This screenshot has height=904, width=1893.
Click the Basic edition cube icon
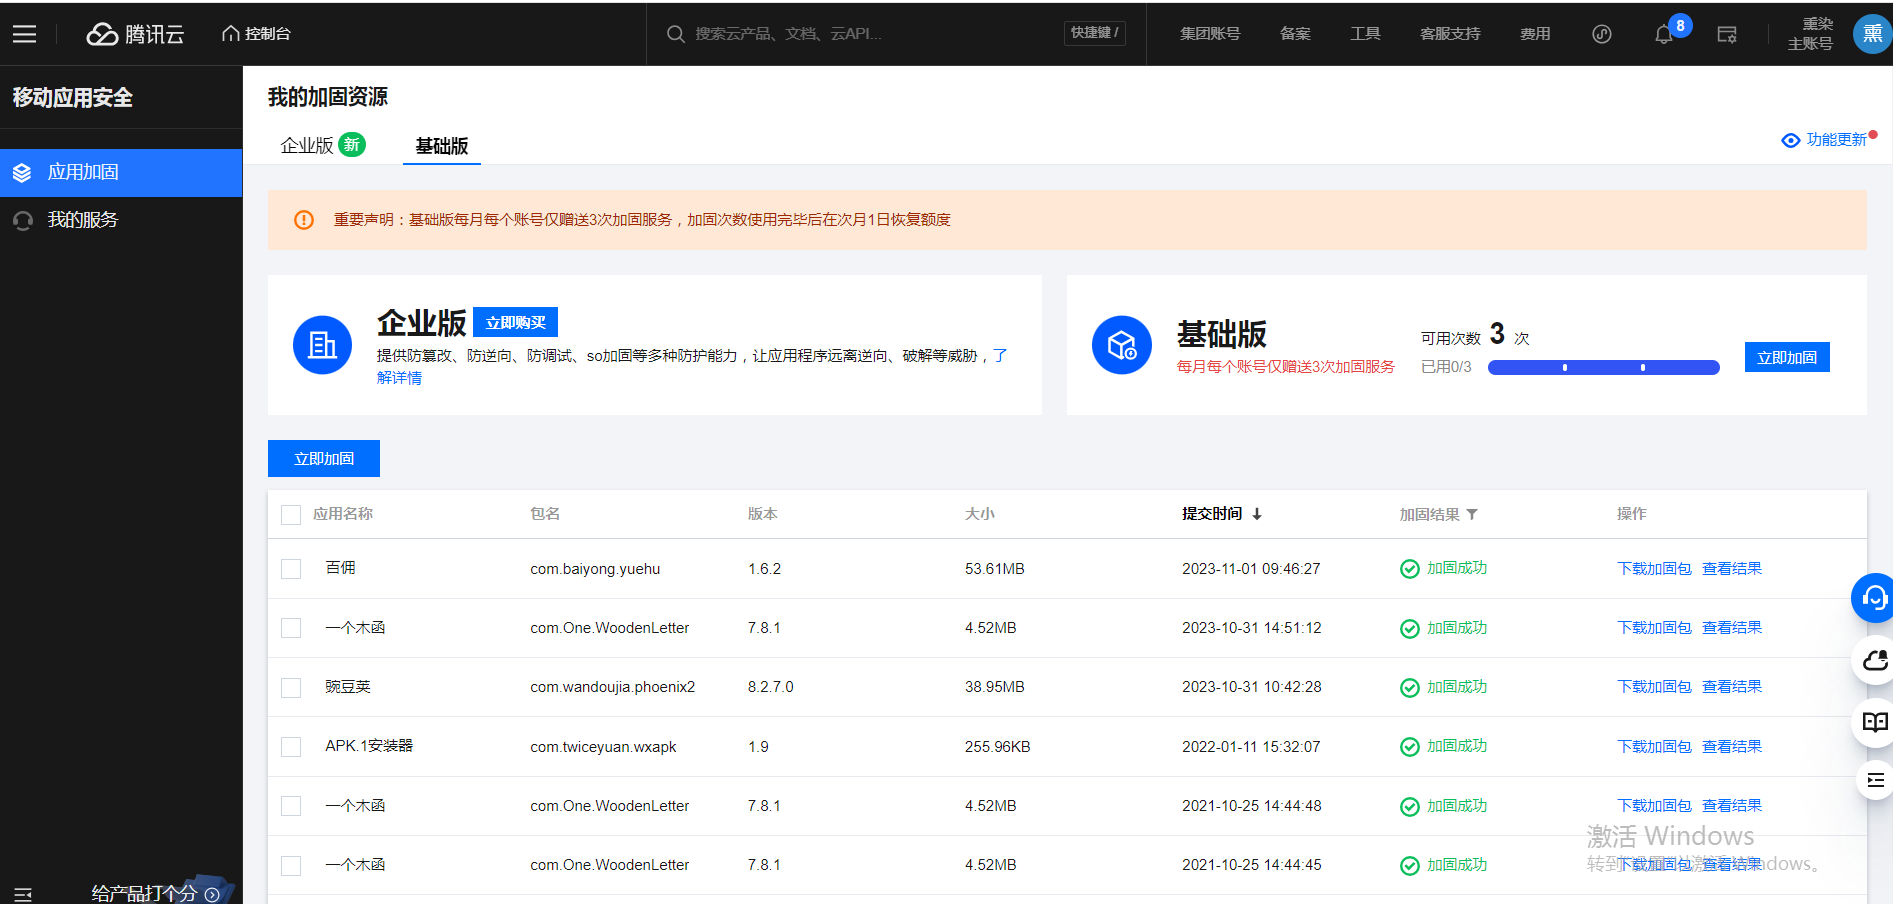(x=1122, y=345)
